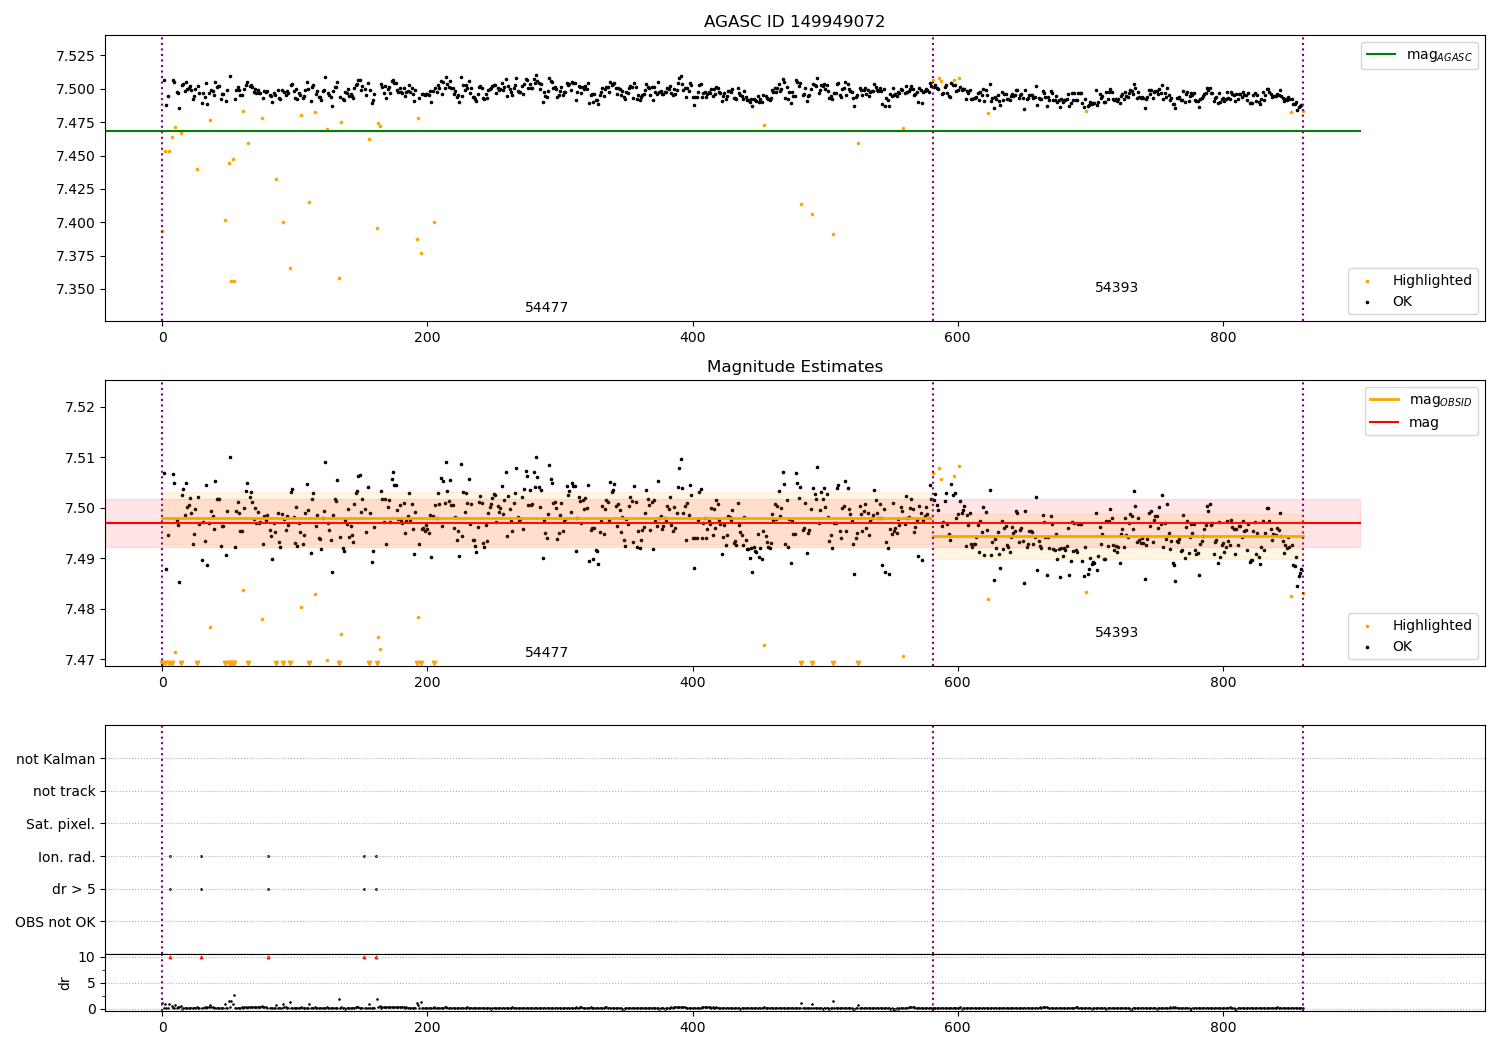Click the 7.48 tick in Magnitude Estimates
Image resolution: width=1500 pixels, height=1050 pixels.
(80, 610)
